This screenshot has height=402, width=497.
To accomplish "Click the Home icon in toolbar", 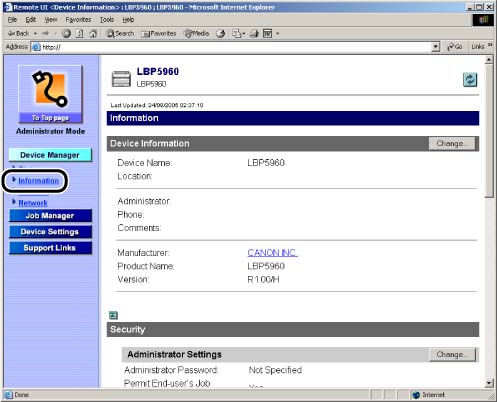I will [x=93, y=33].
